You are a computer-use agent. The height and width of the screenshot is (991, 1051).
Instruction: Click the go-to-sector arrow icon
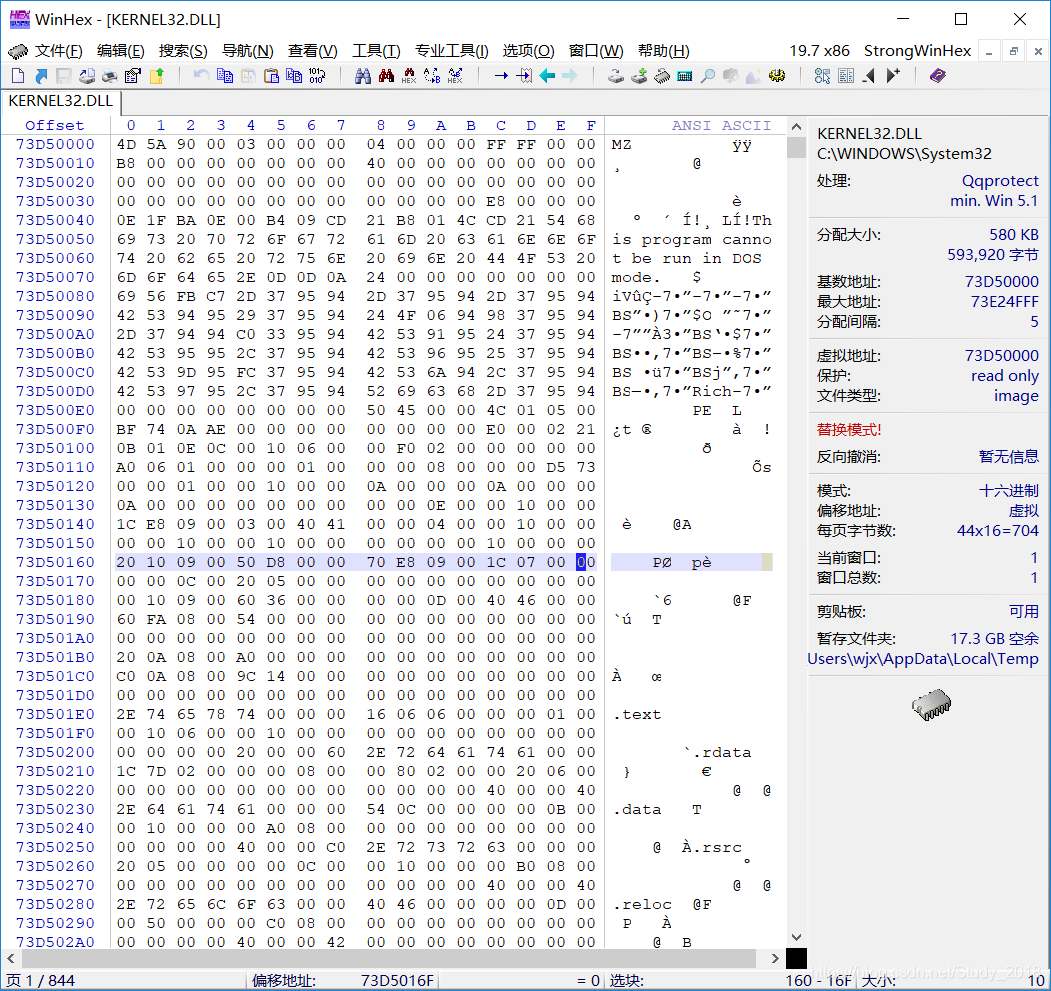pos(524,76)
